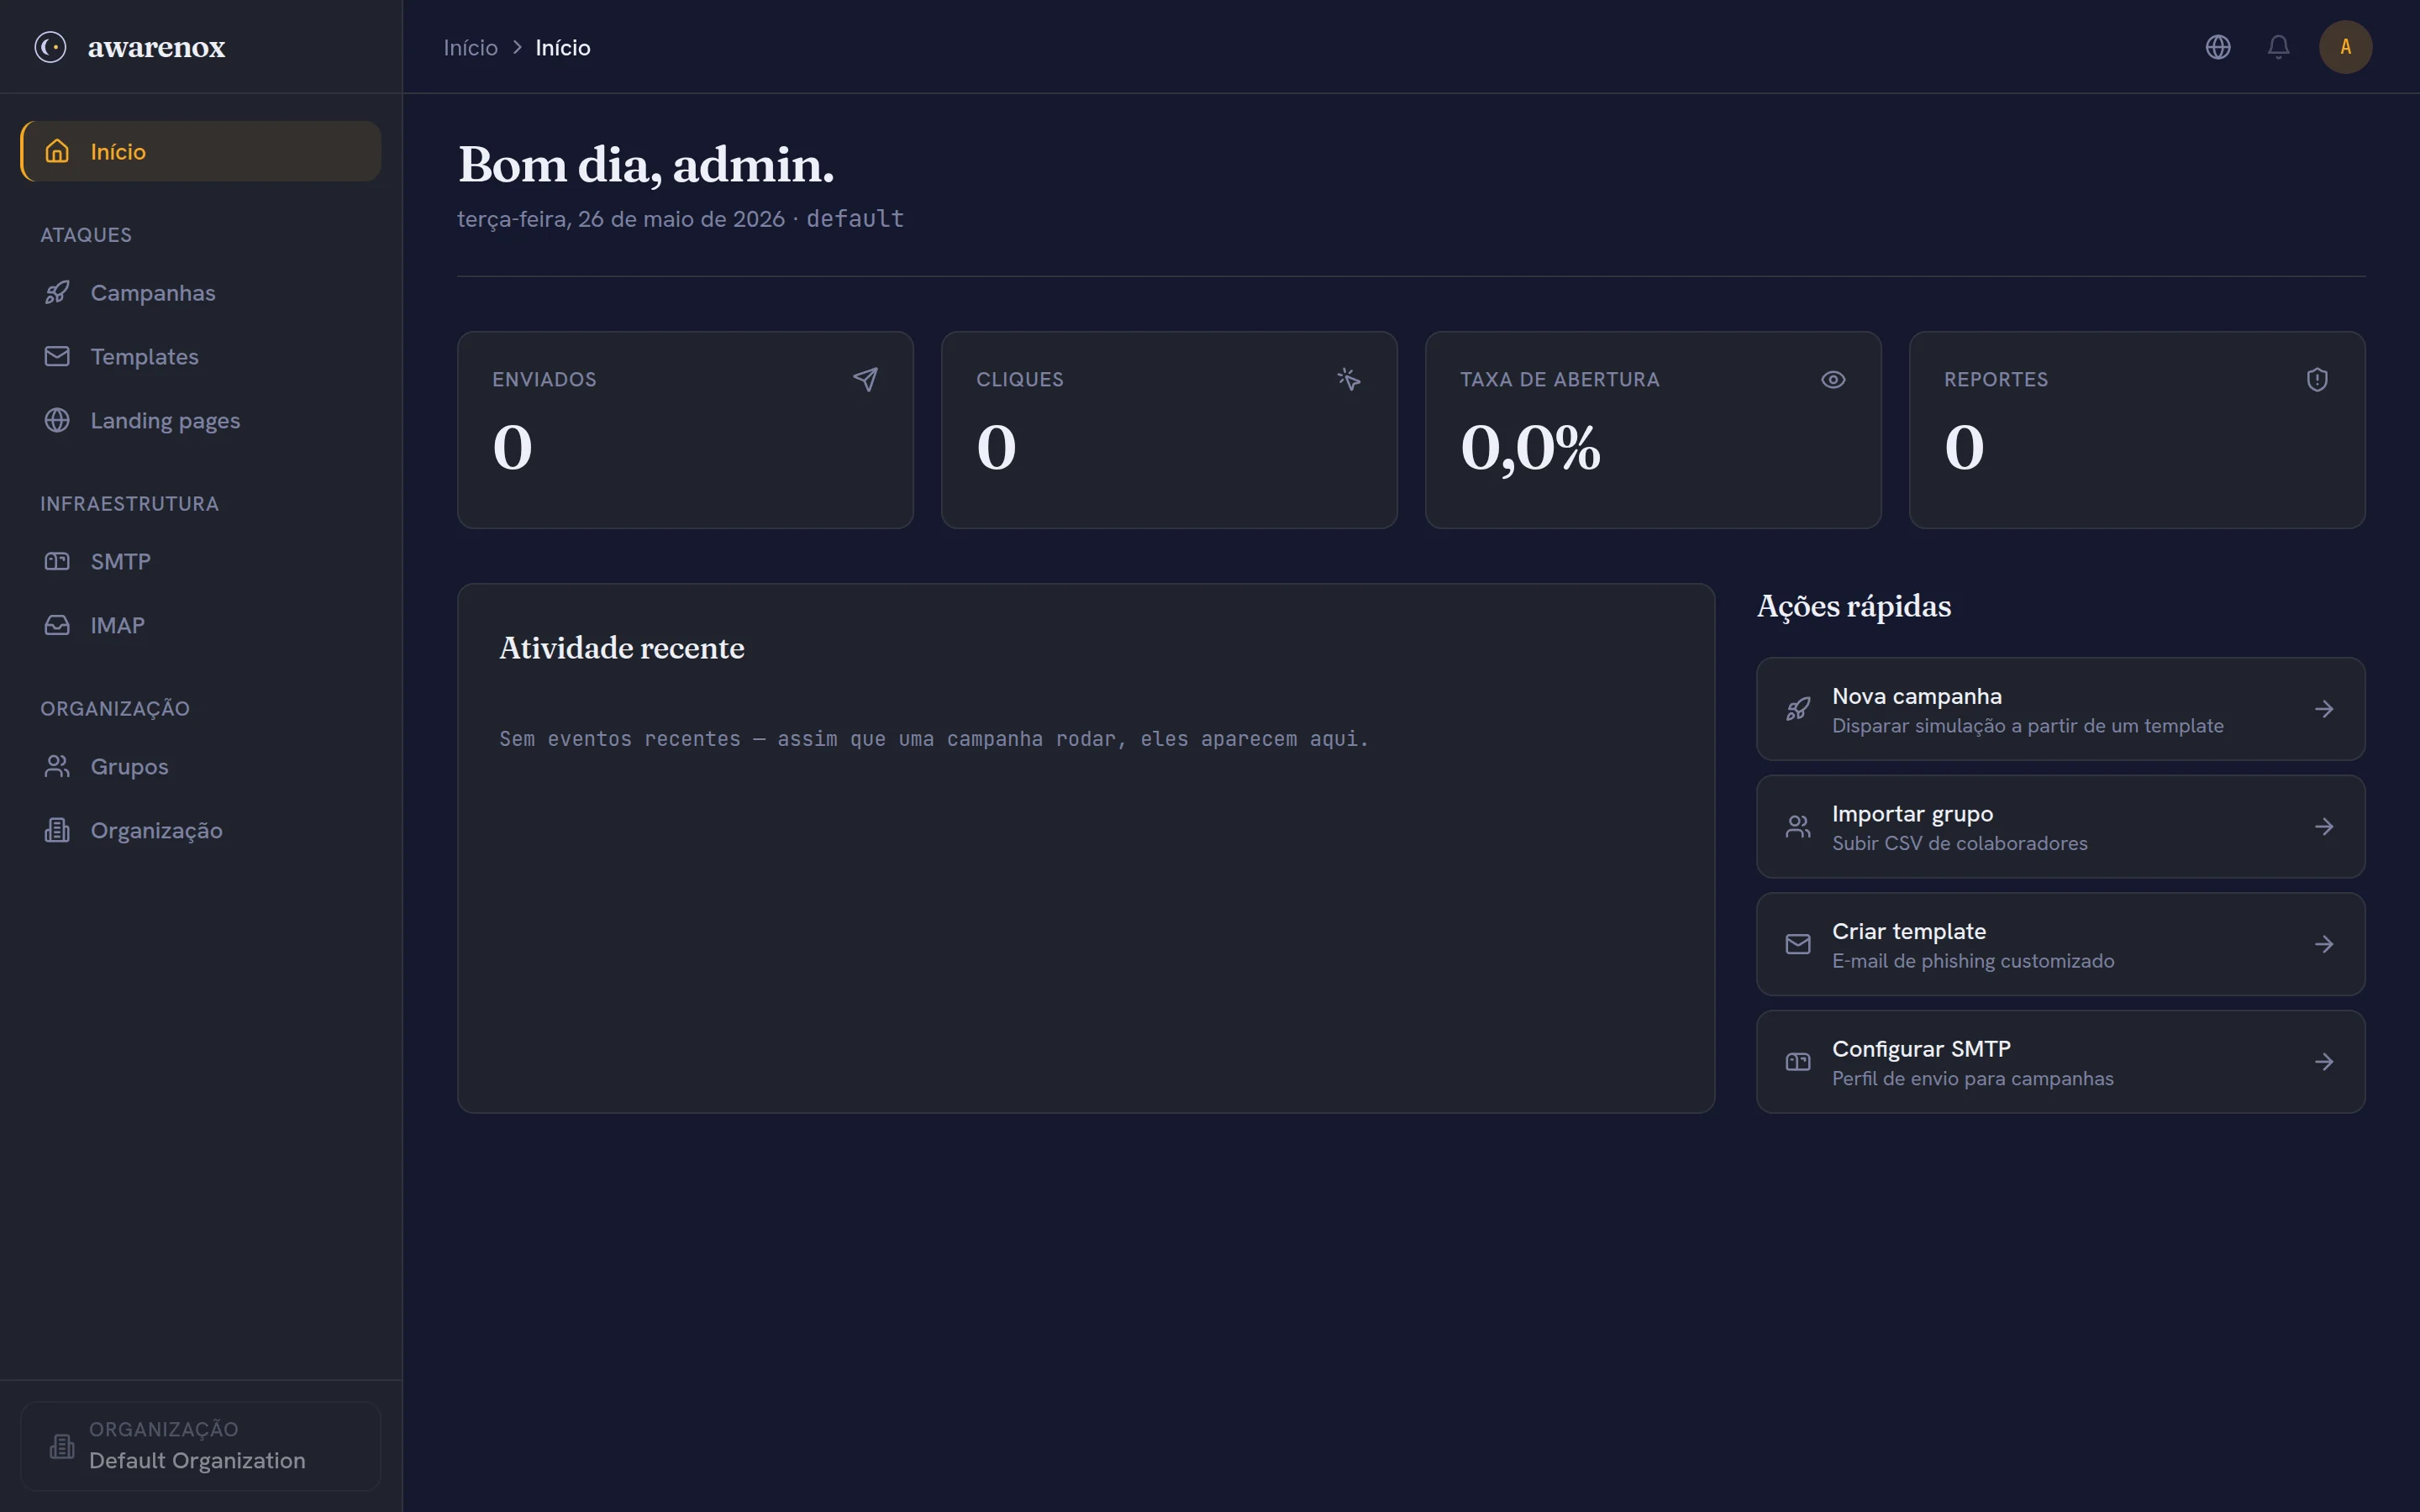Select the Enviados stat card
This screenshot has width=2420, height=1512.
point(685,430)
